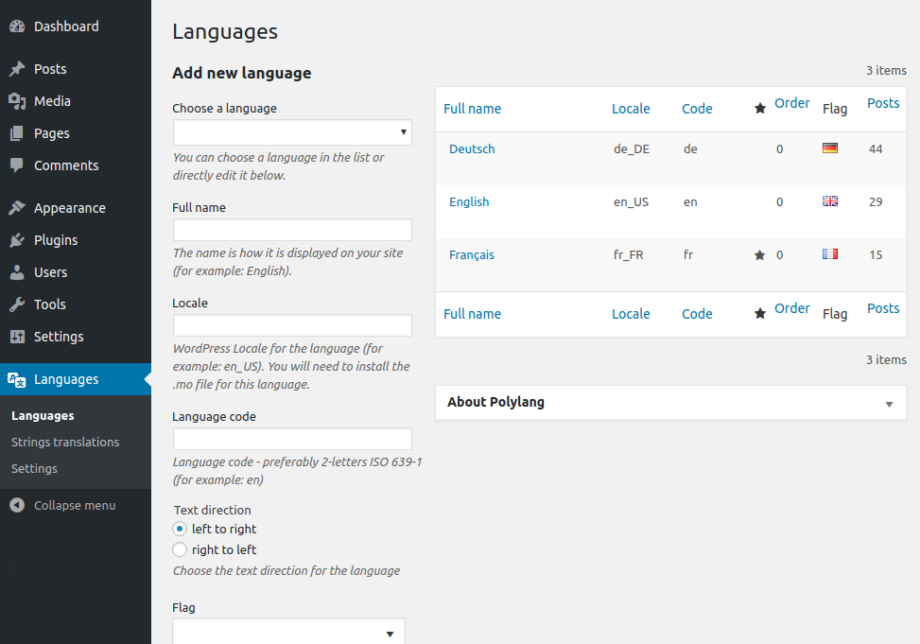Select the right to left text direction
The width and height of the screenshot is (920, 644).
(x=180, y=549)
